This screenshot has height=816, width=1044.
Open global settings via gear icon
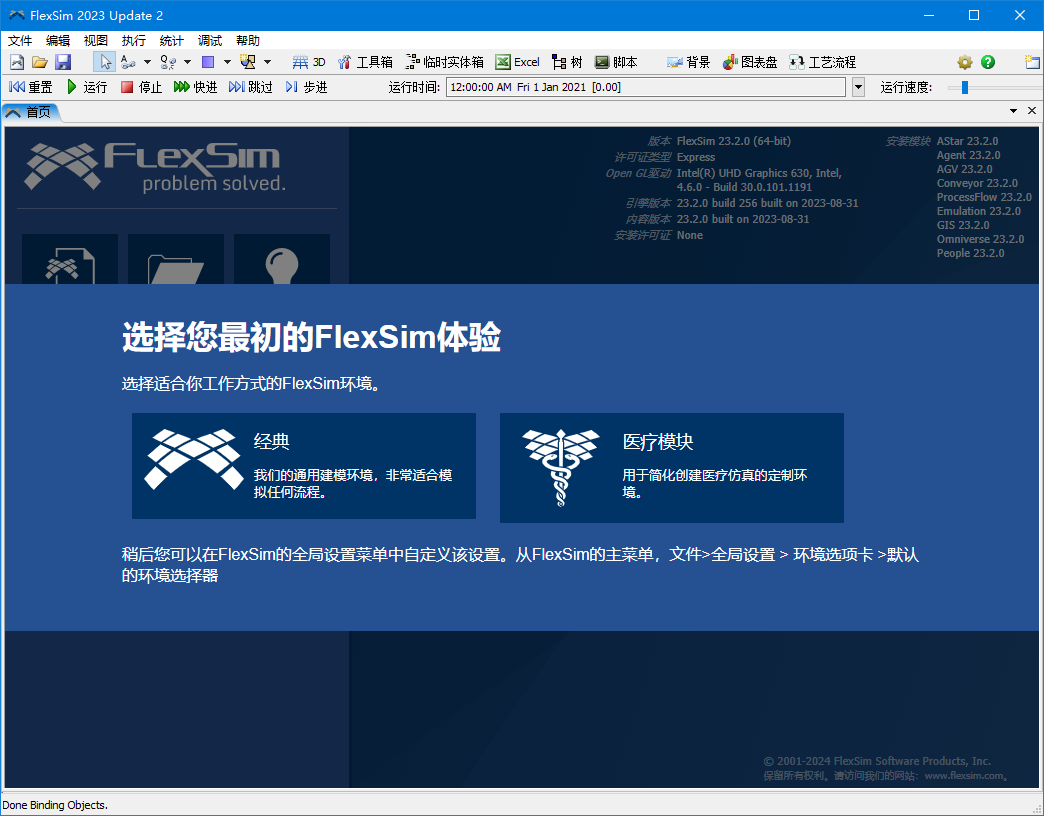[x=965, y=63]
